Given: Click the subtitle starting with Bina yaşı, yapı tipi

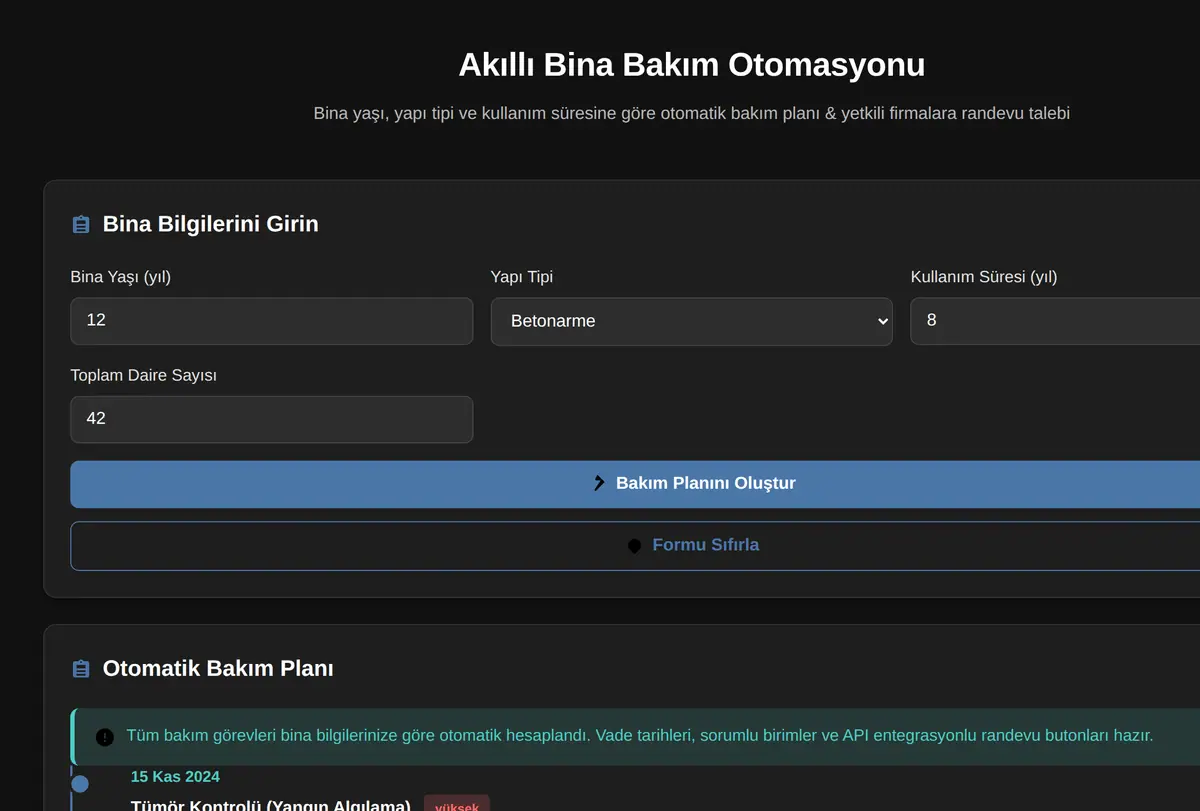Looking at the screenshot, I should [x=691, y=113].
